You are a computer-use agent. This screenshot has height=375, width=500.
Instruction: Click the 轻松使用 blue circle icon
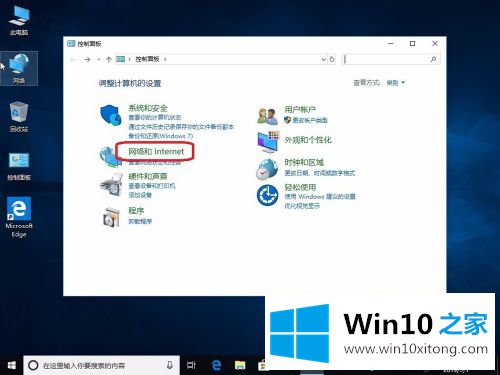coord(267,195)
